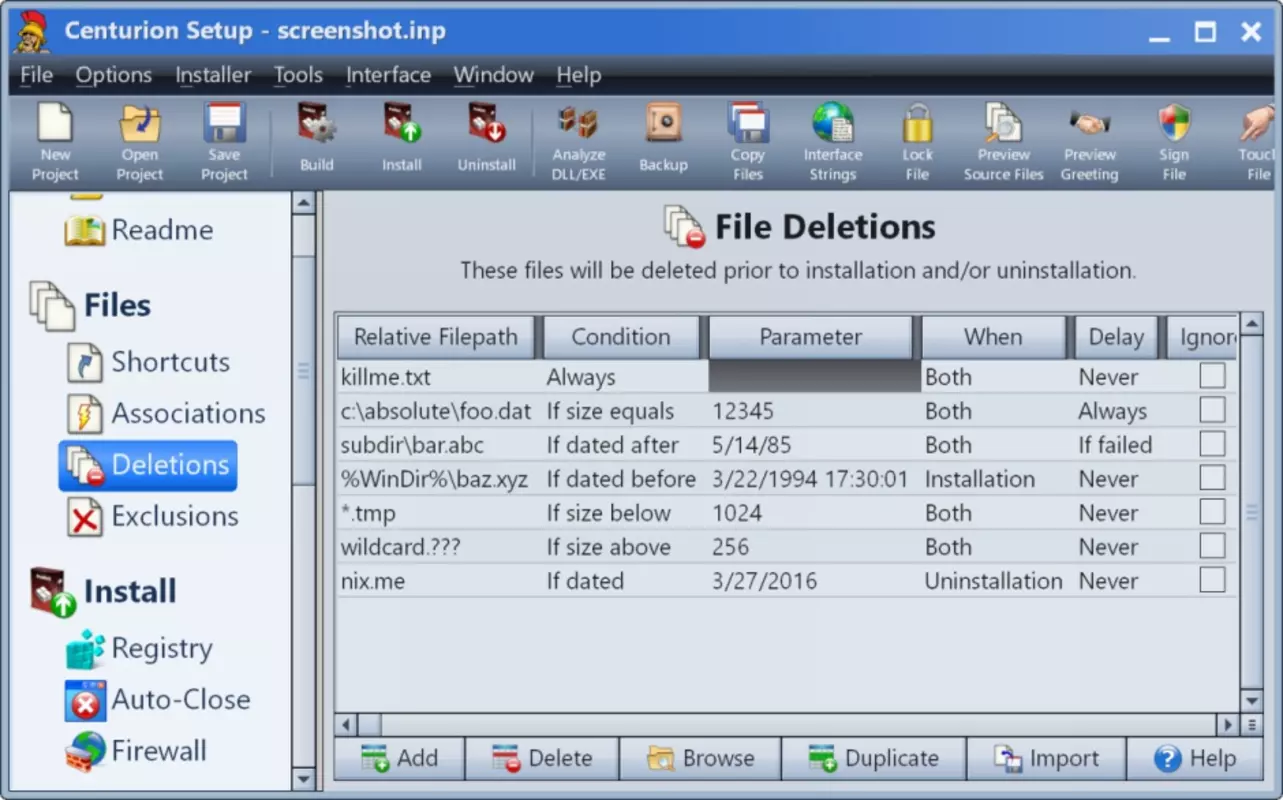Open Auto-Close page in sidebar
This screenshot has width=1283, height=800.
157,699
